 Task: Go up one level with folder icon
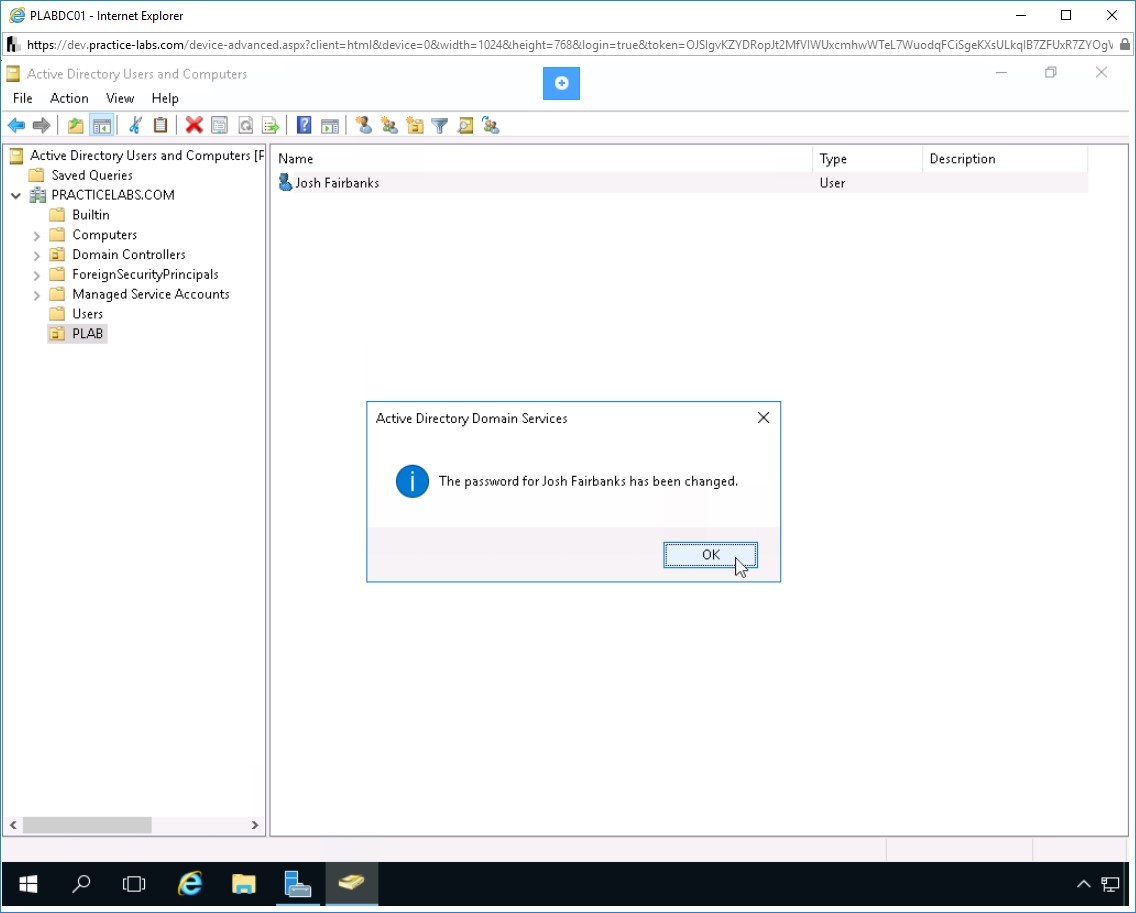pos(75,125)
